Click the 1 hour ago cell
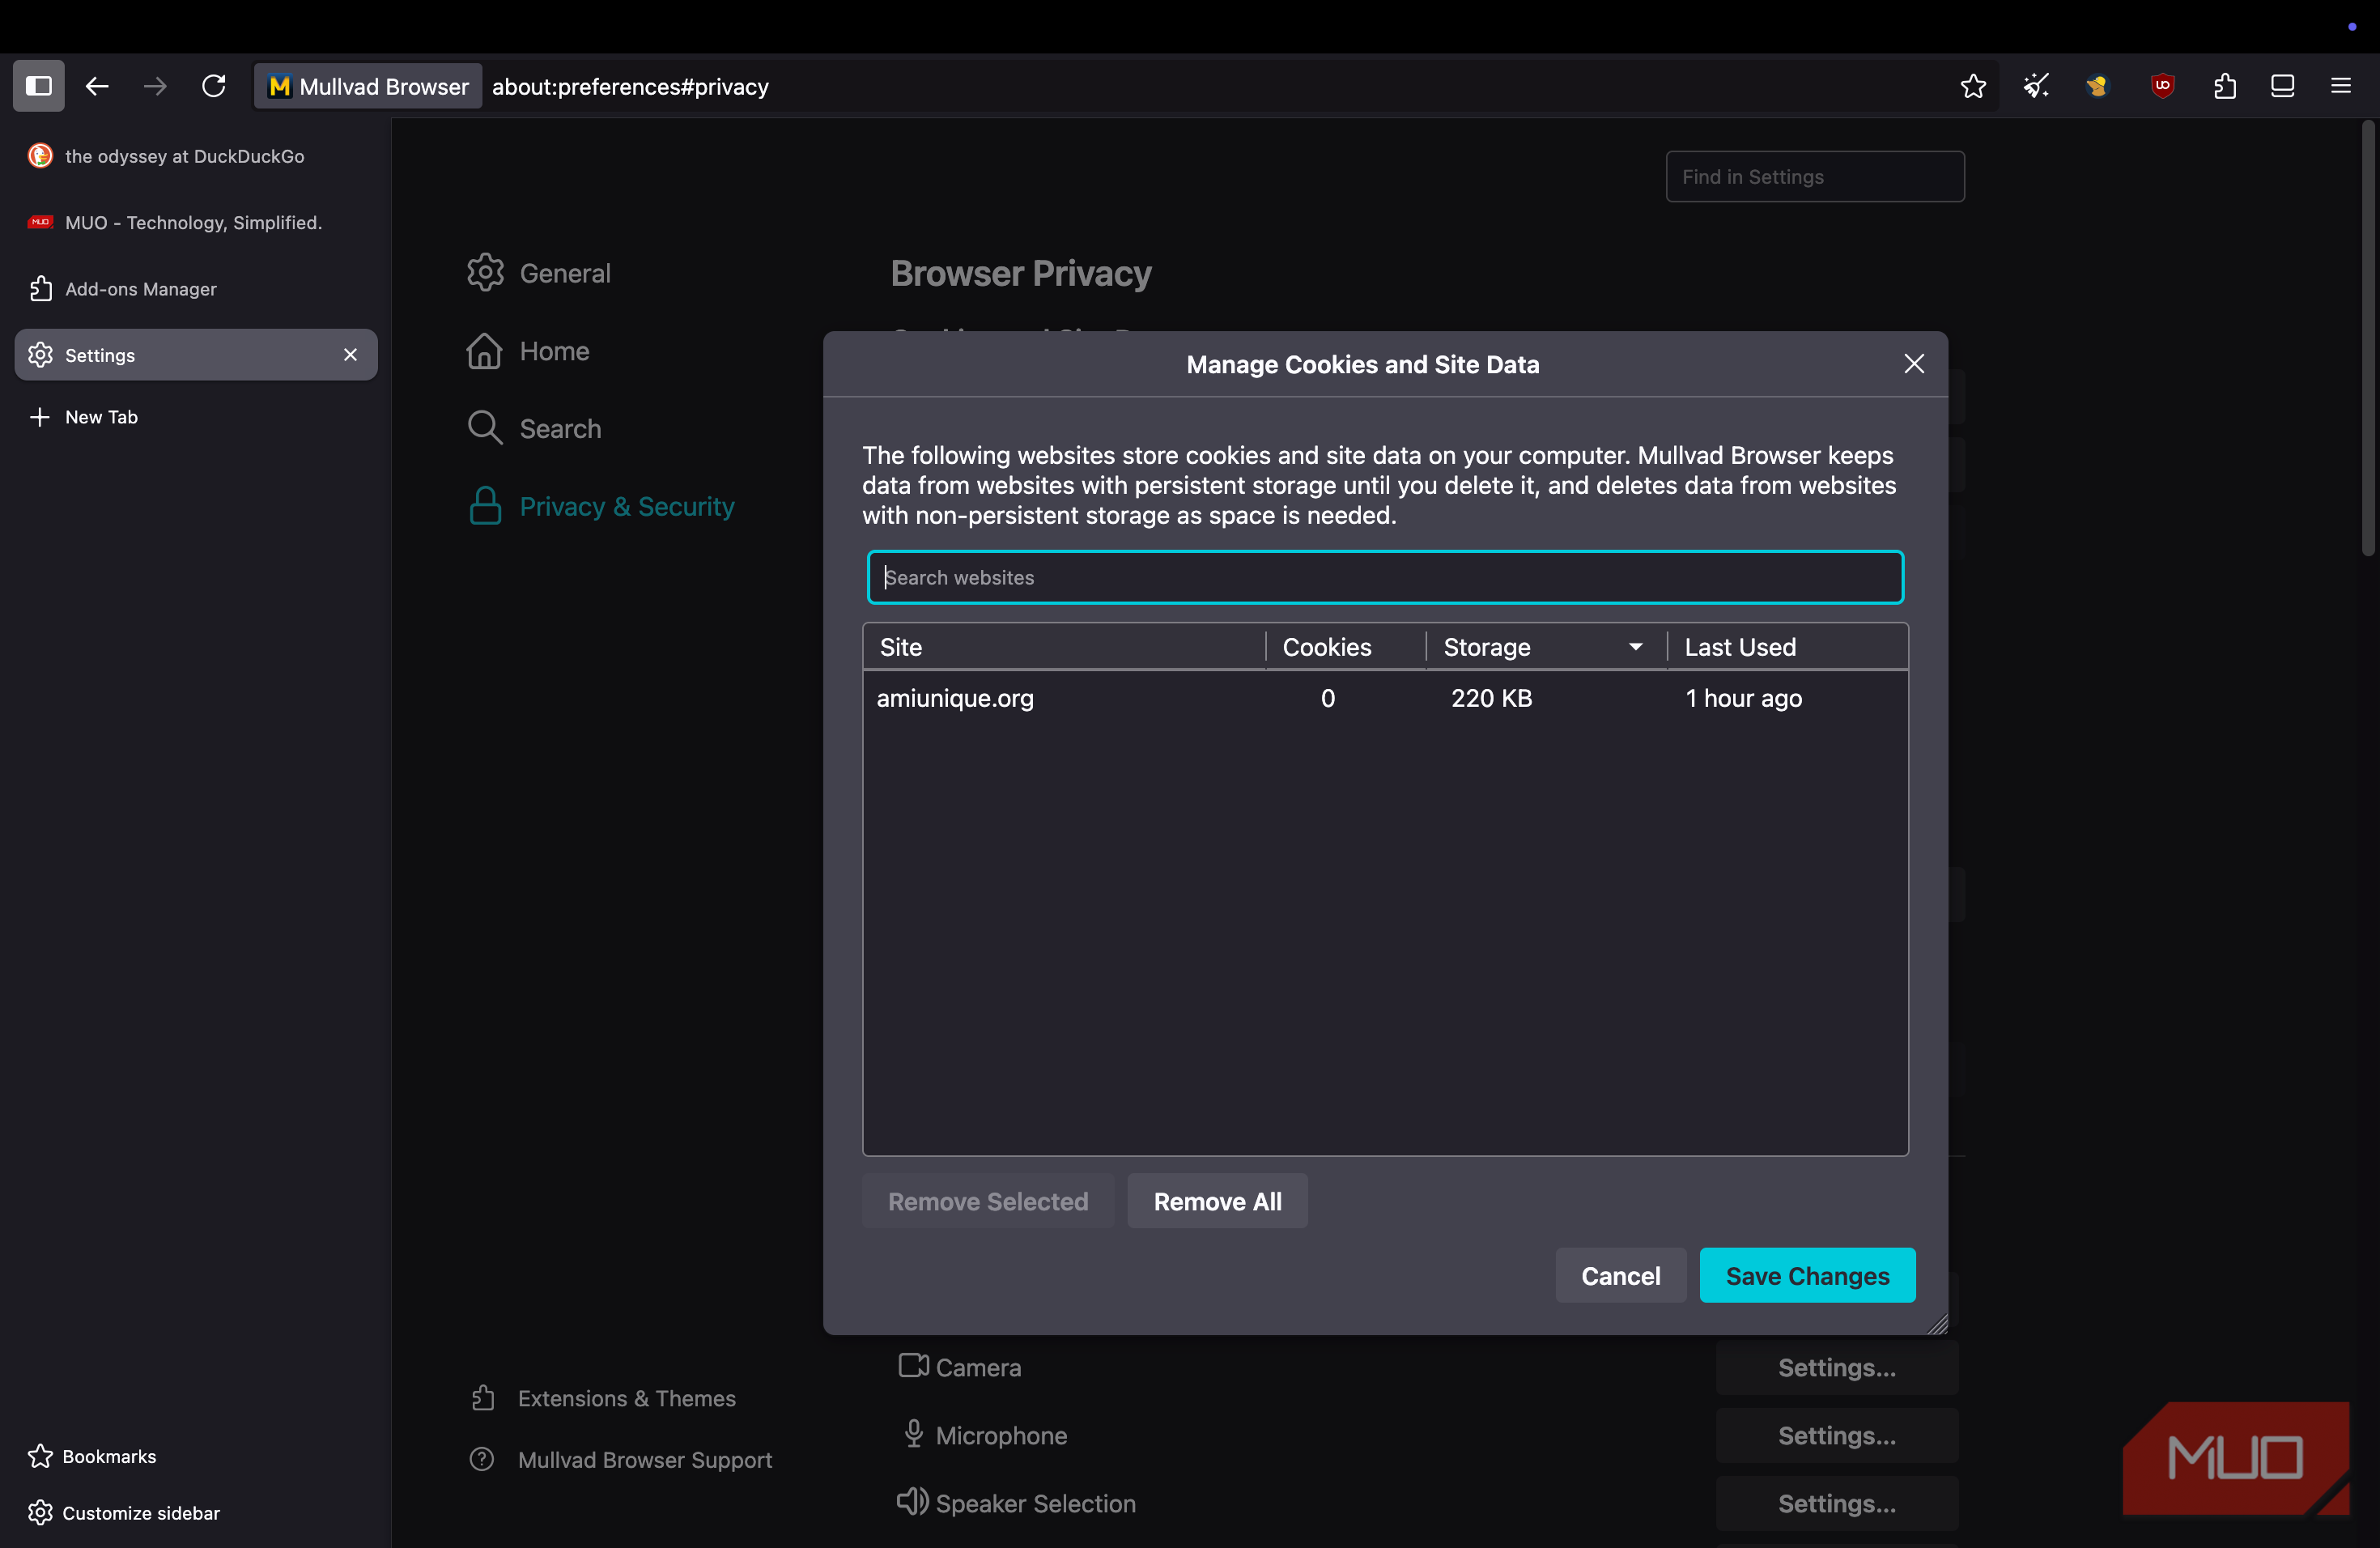This screenshot has height=1548, width=2380. 1743,698
